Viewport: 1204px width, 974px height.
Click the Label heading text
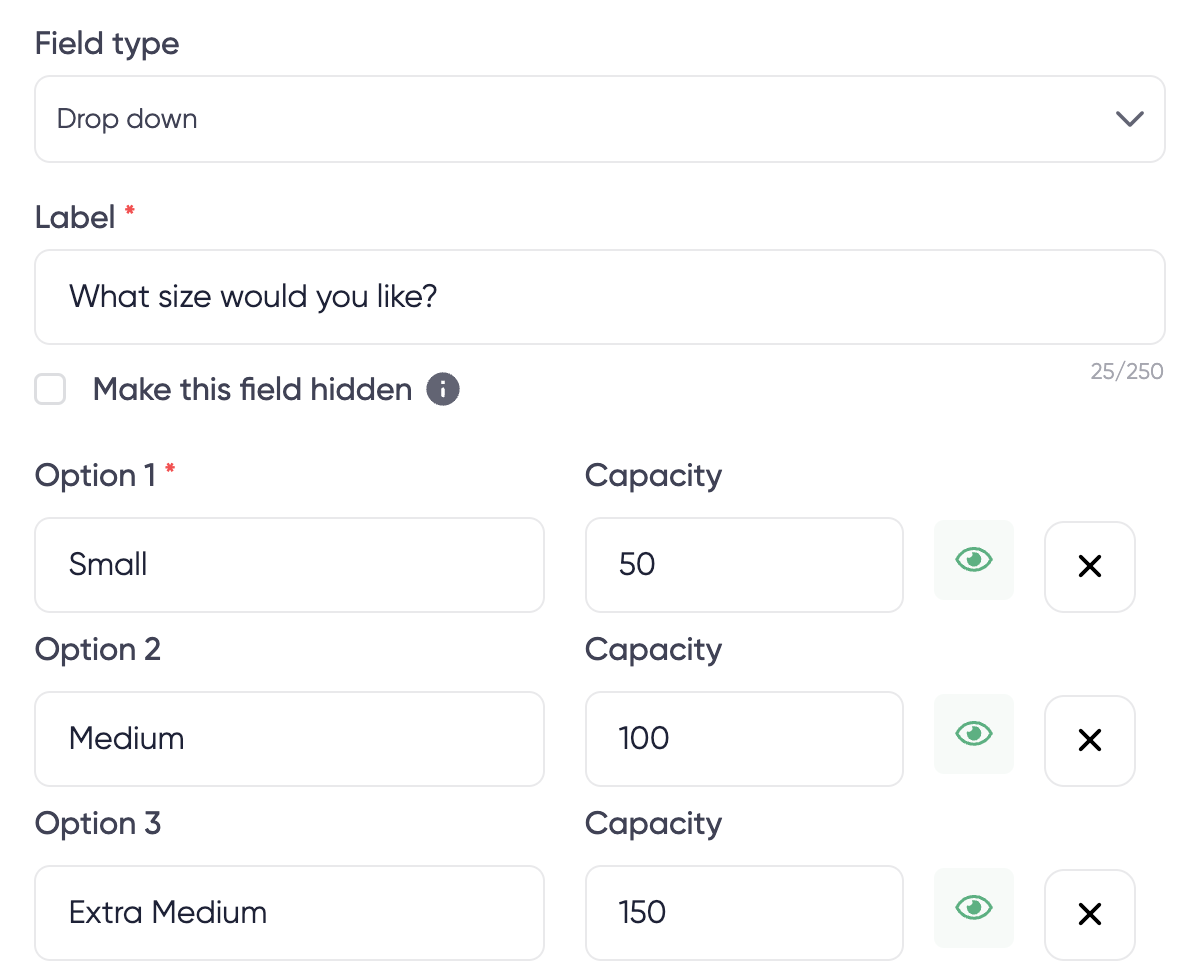click(75, 217)
